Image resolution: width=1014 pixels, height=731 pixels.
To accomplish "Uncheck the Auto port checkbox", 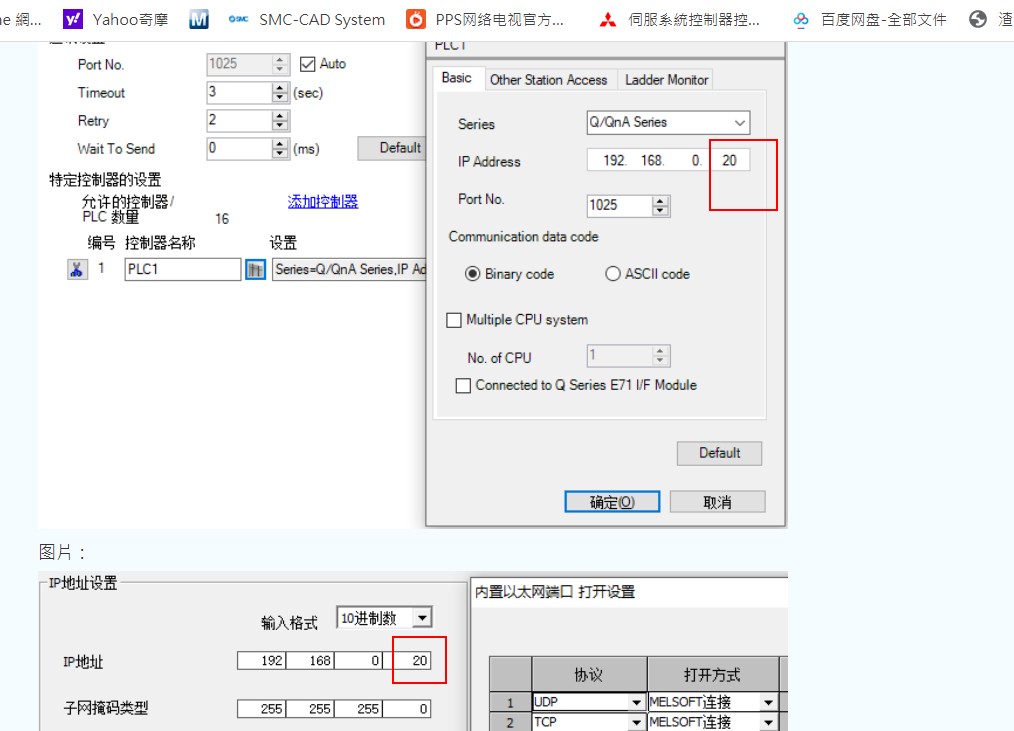I will 308,64.
